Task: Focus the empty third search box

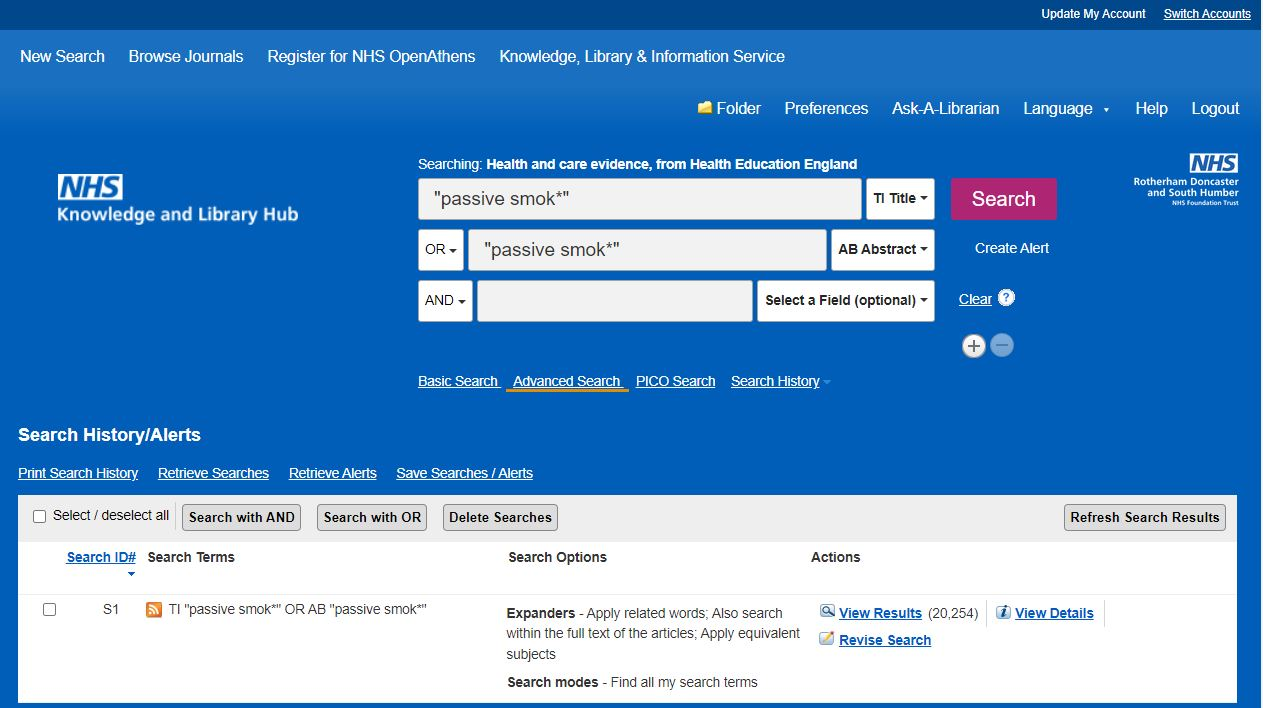Action: pos(615,301)
